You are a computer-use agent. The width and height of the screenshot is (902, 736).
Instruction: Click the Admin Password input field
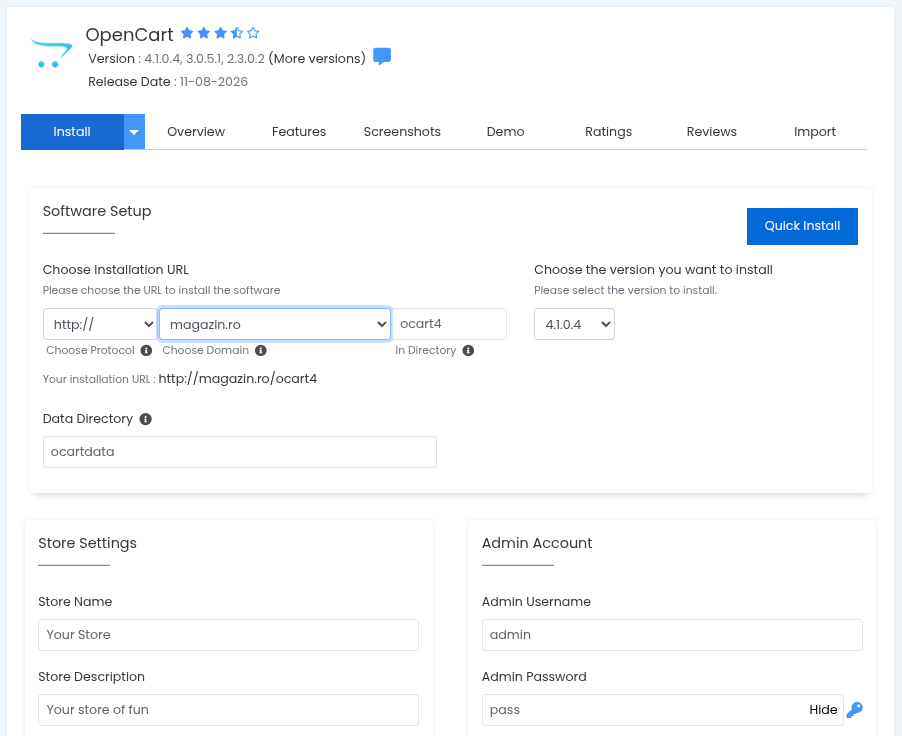pos(663,710)
